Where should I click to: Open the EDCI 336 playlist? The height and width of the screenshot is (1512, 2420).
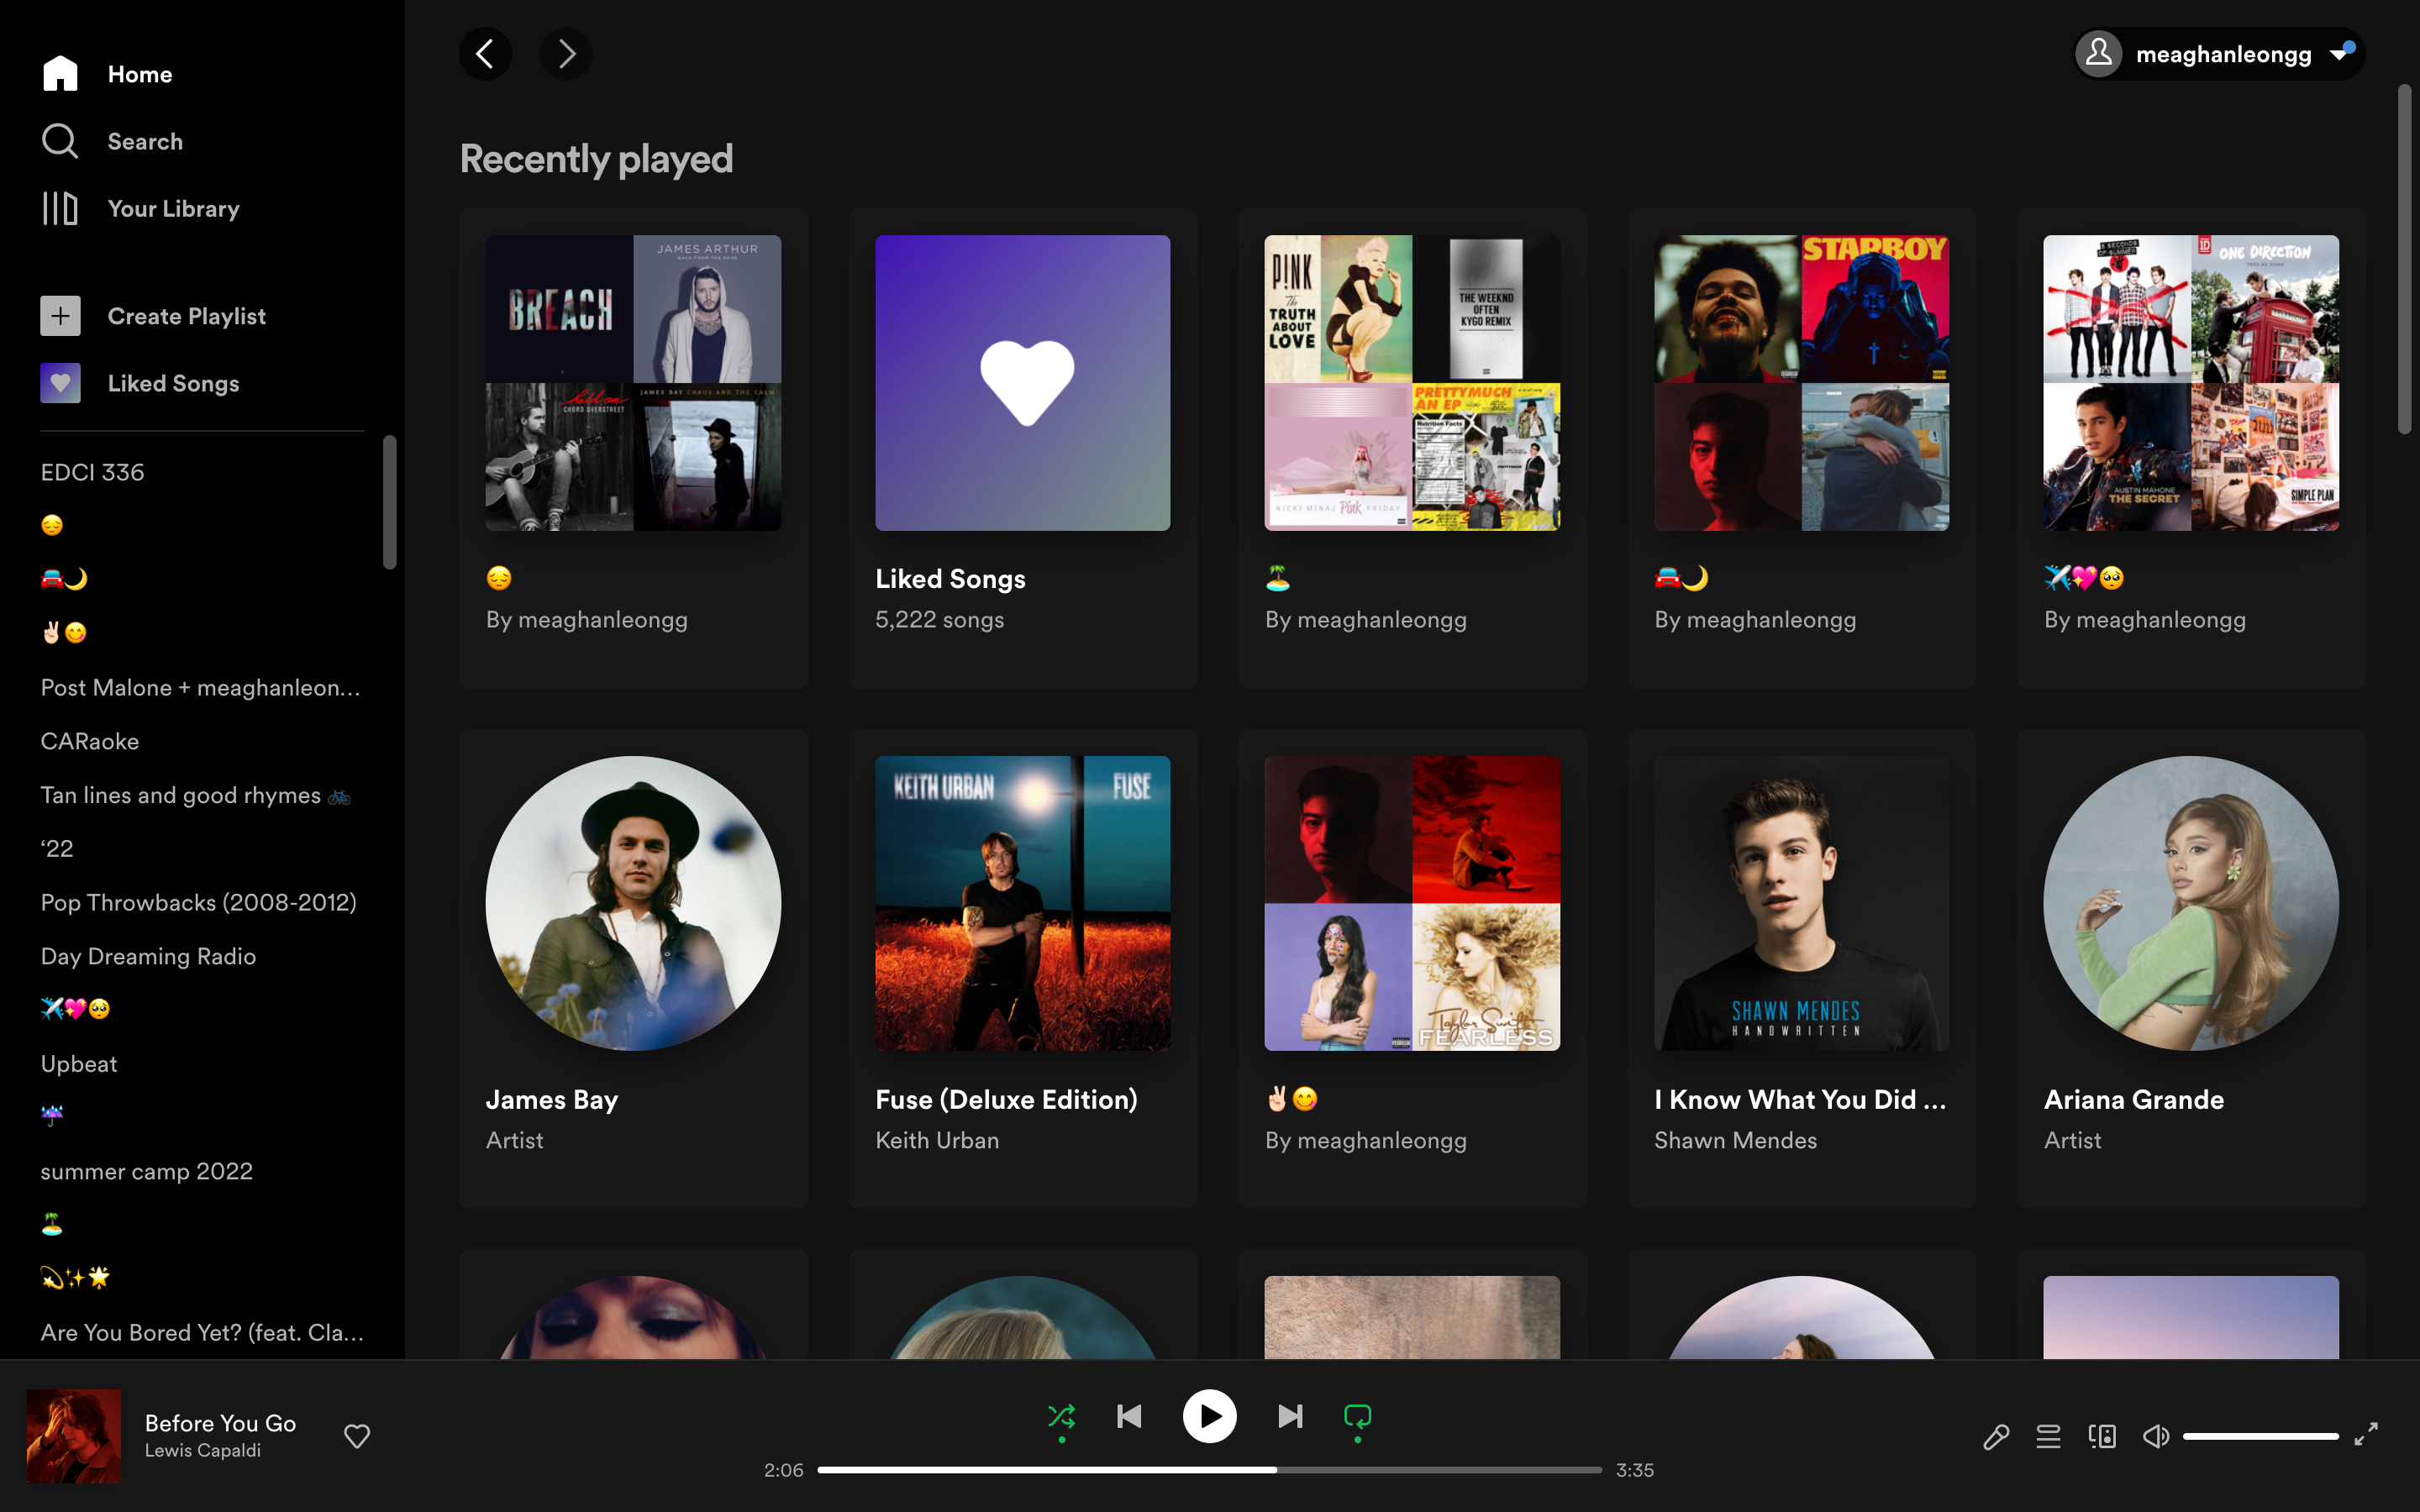[x=92, y=472]
